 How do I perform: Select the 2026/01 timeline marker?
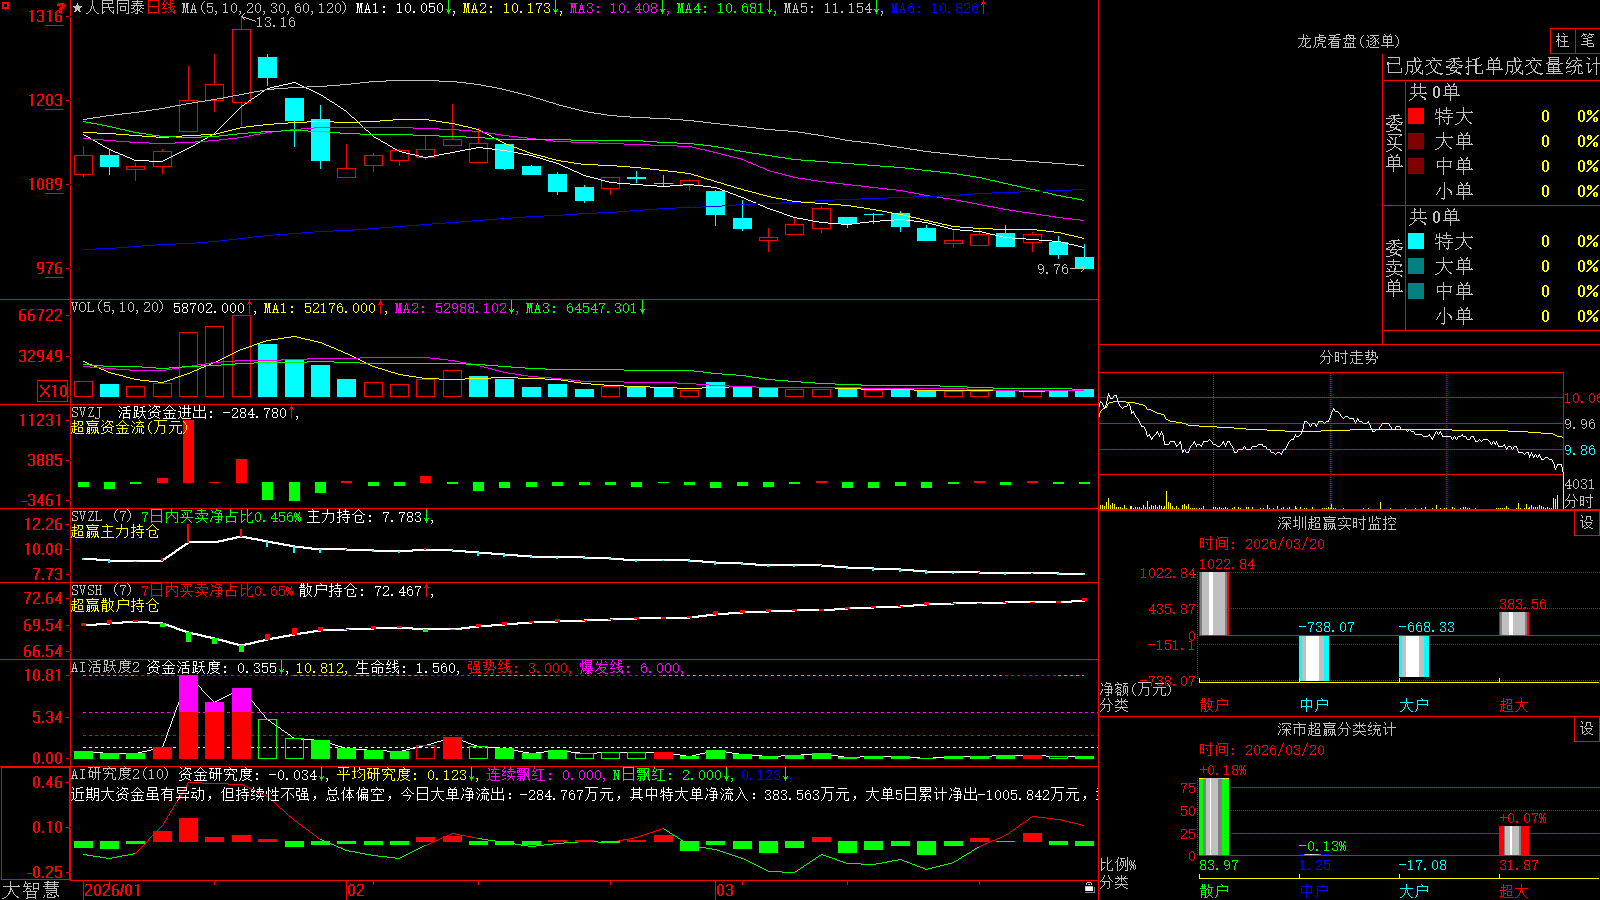coord(112,890)
